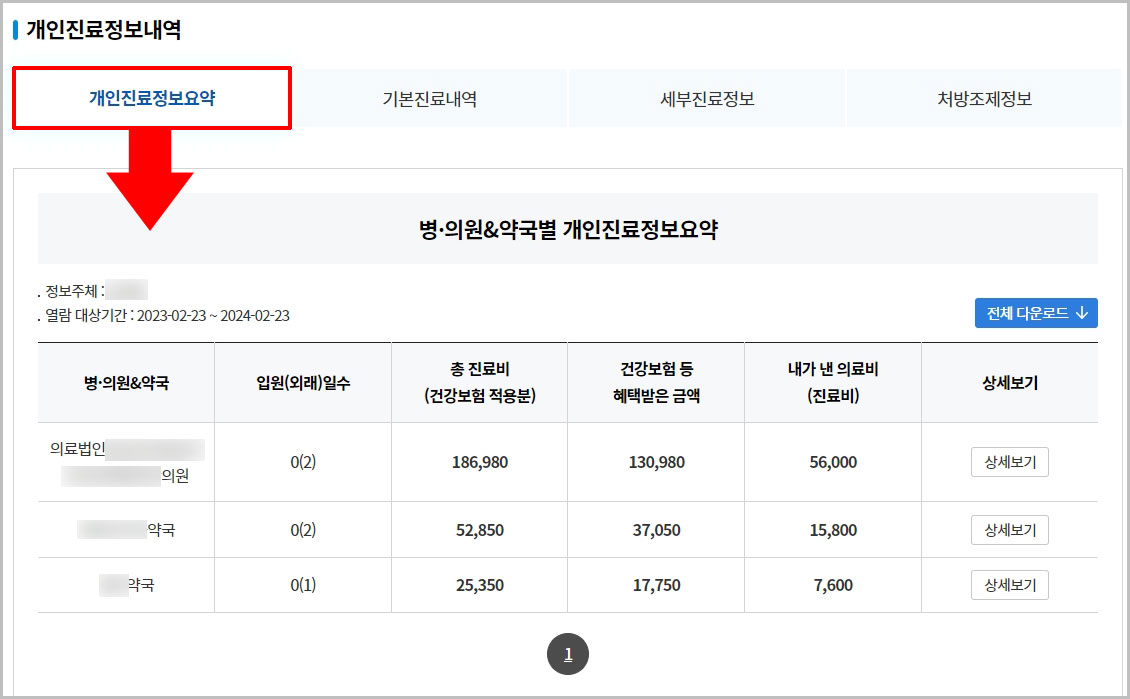Image resolution: width=1130 pixels, height=699 pixels.
Task: Click 상세보기 for the second 약국 pharmacy row
Action: pyautogui.click(x=1009, y=530)
